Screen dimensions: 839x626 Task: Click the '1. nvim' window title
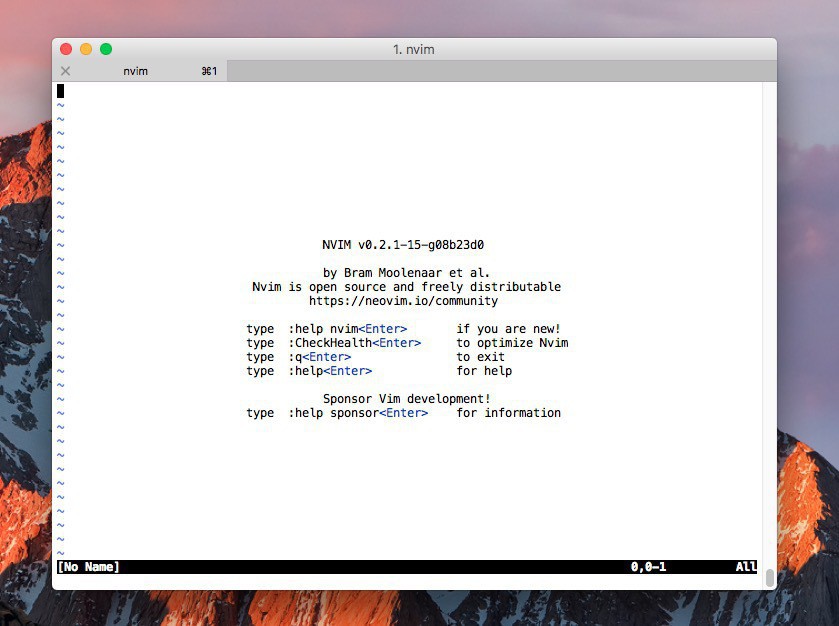414,50
